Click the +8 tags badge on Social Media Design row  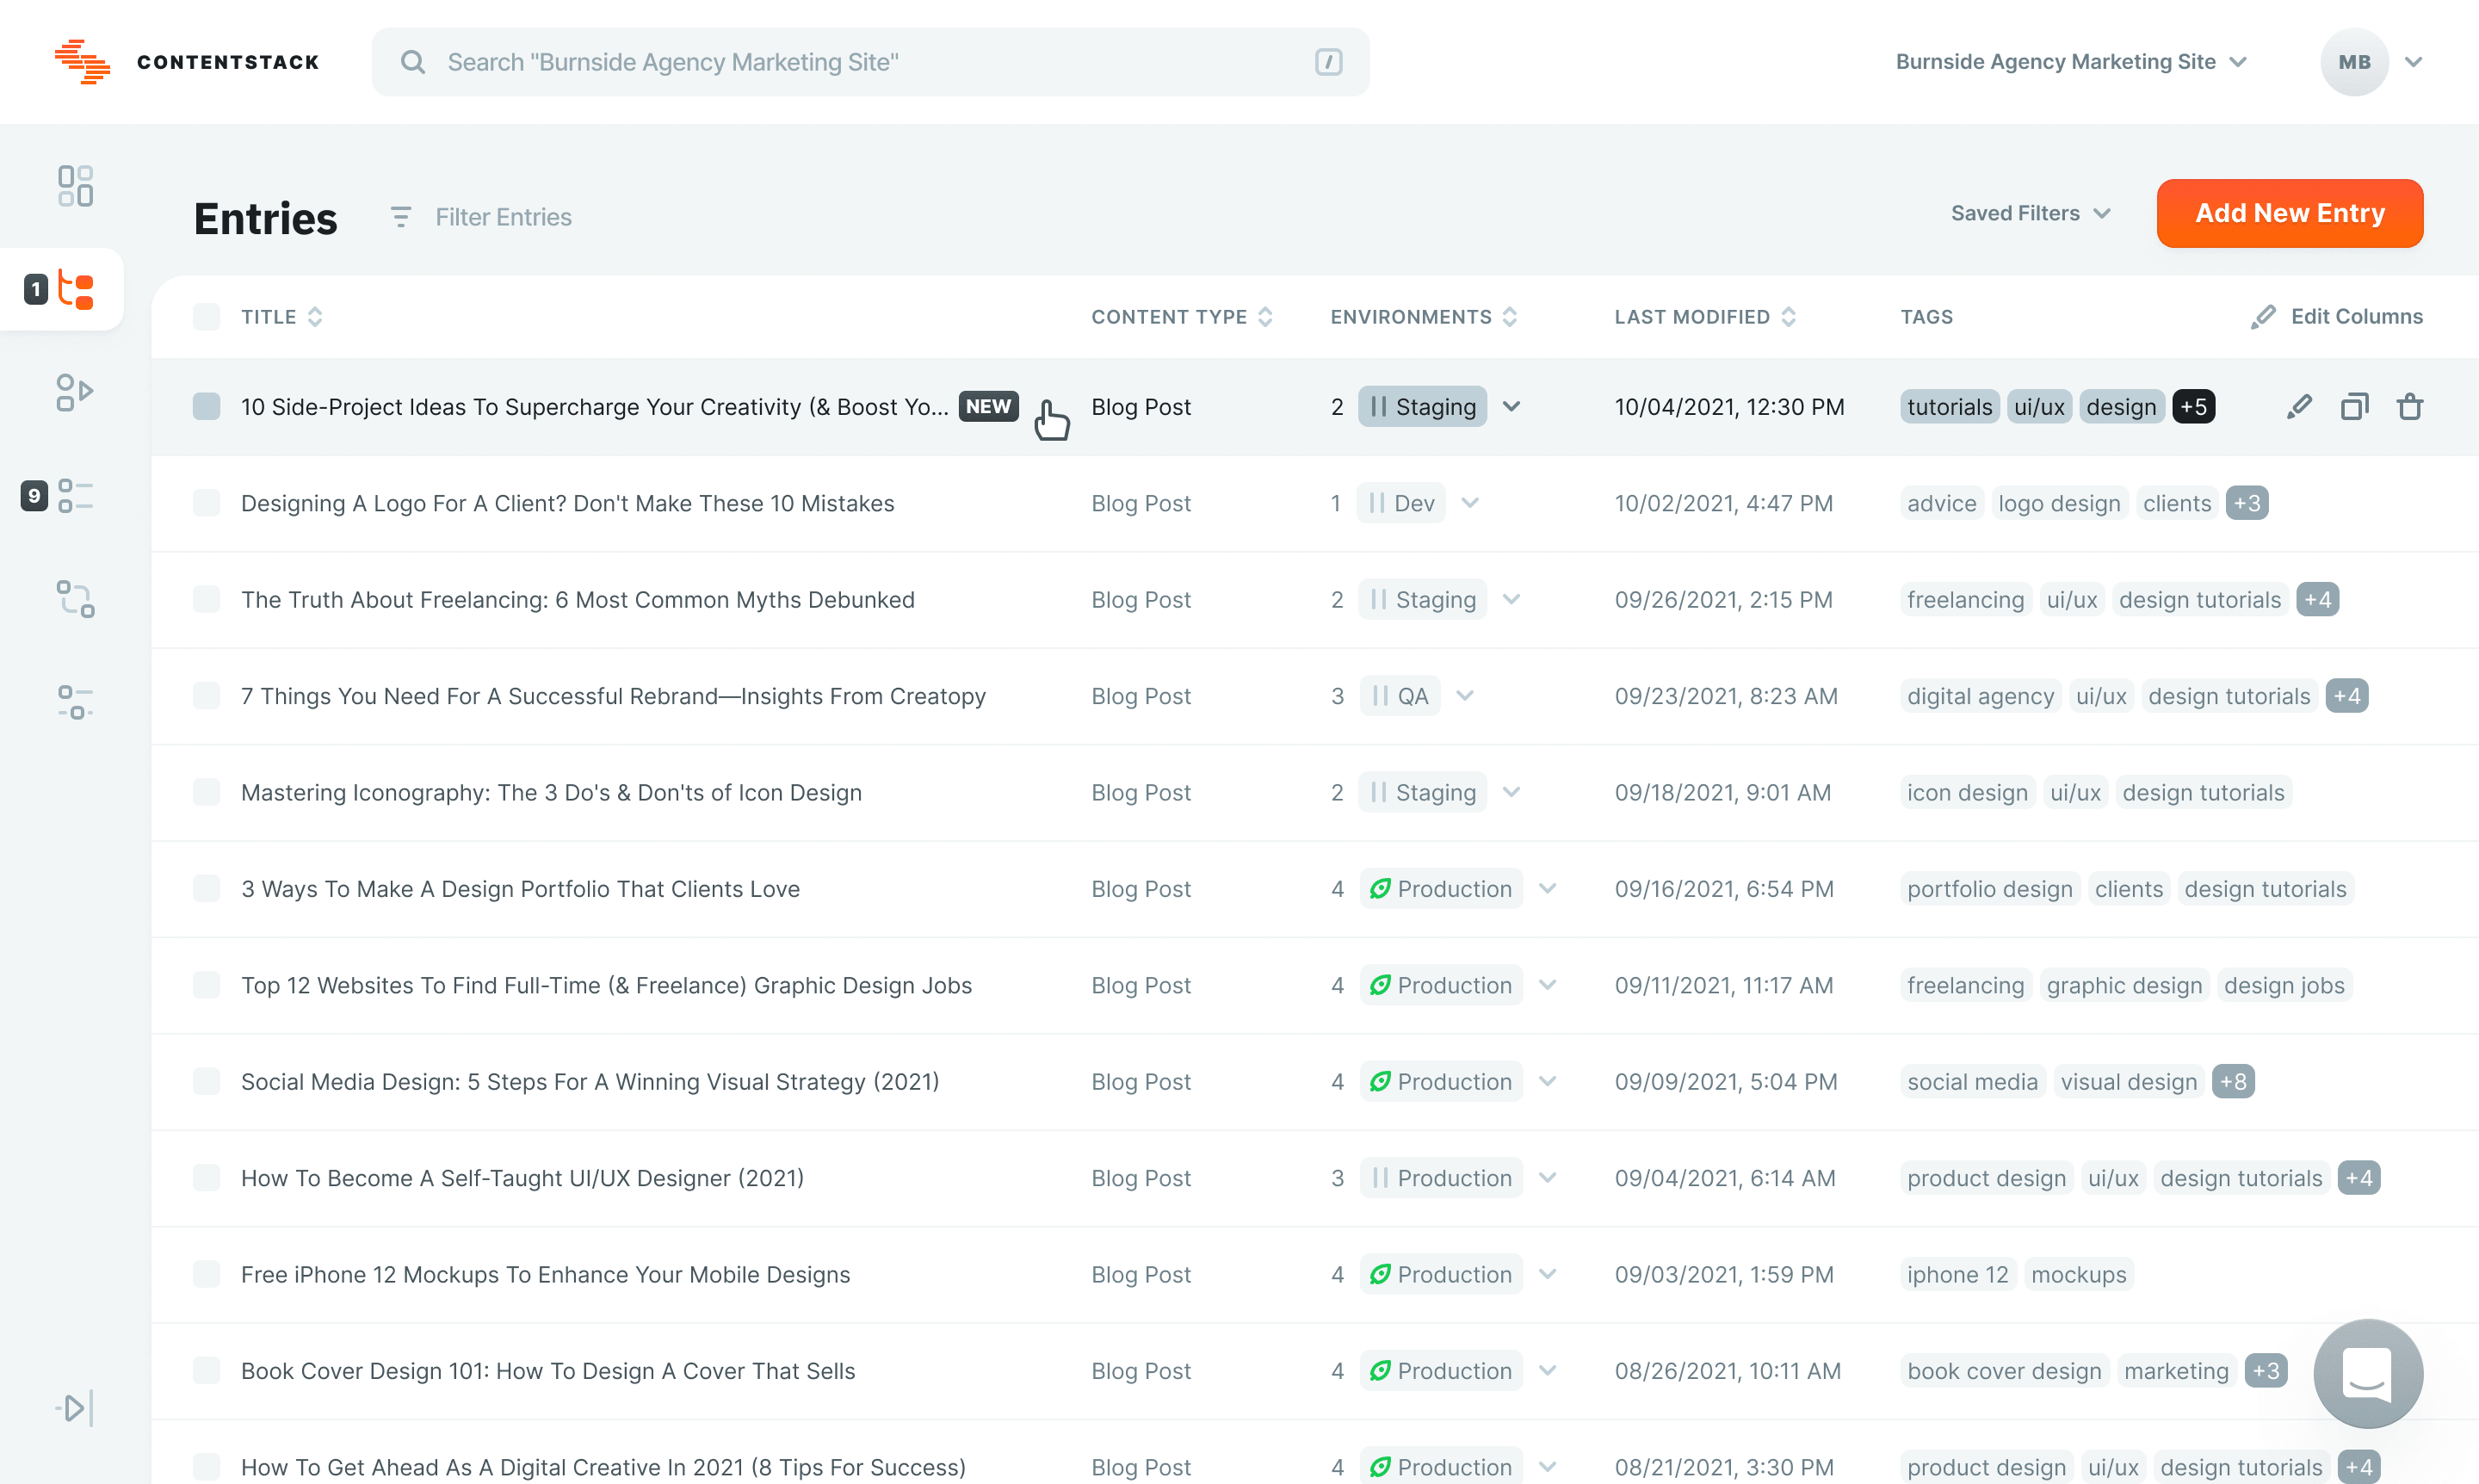pos(2233,1082)
